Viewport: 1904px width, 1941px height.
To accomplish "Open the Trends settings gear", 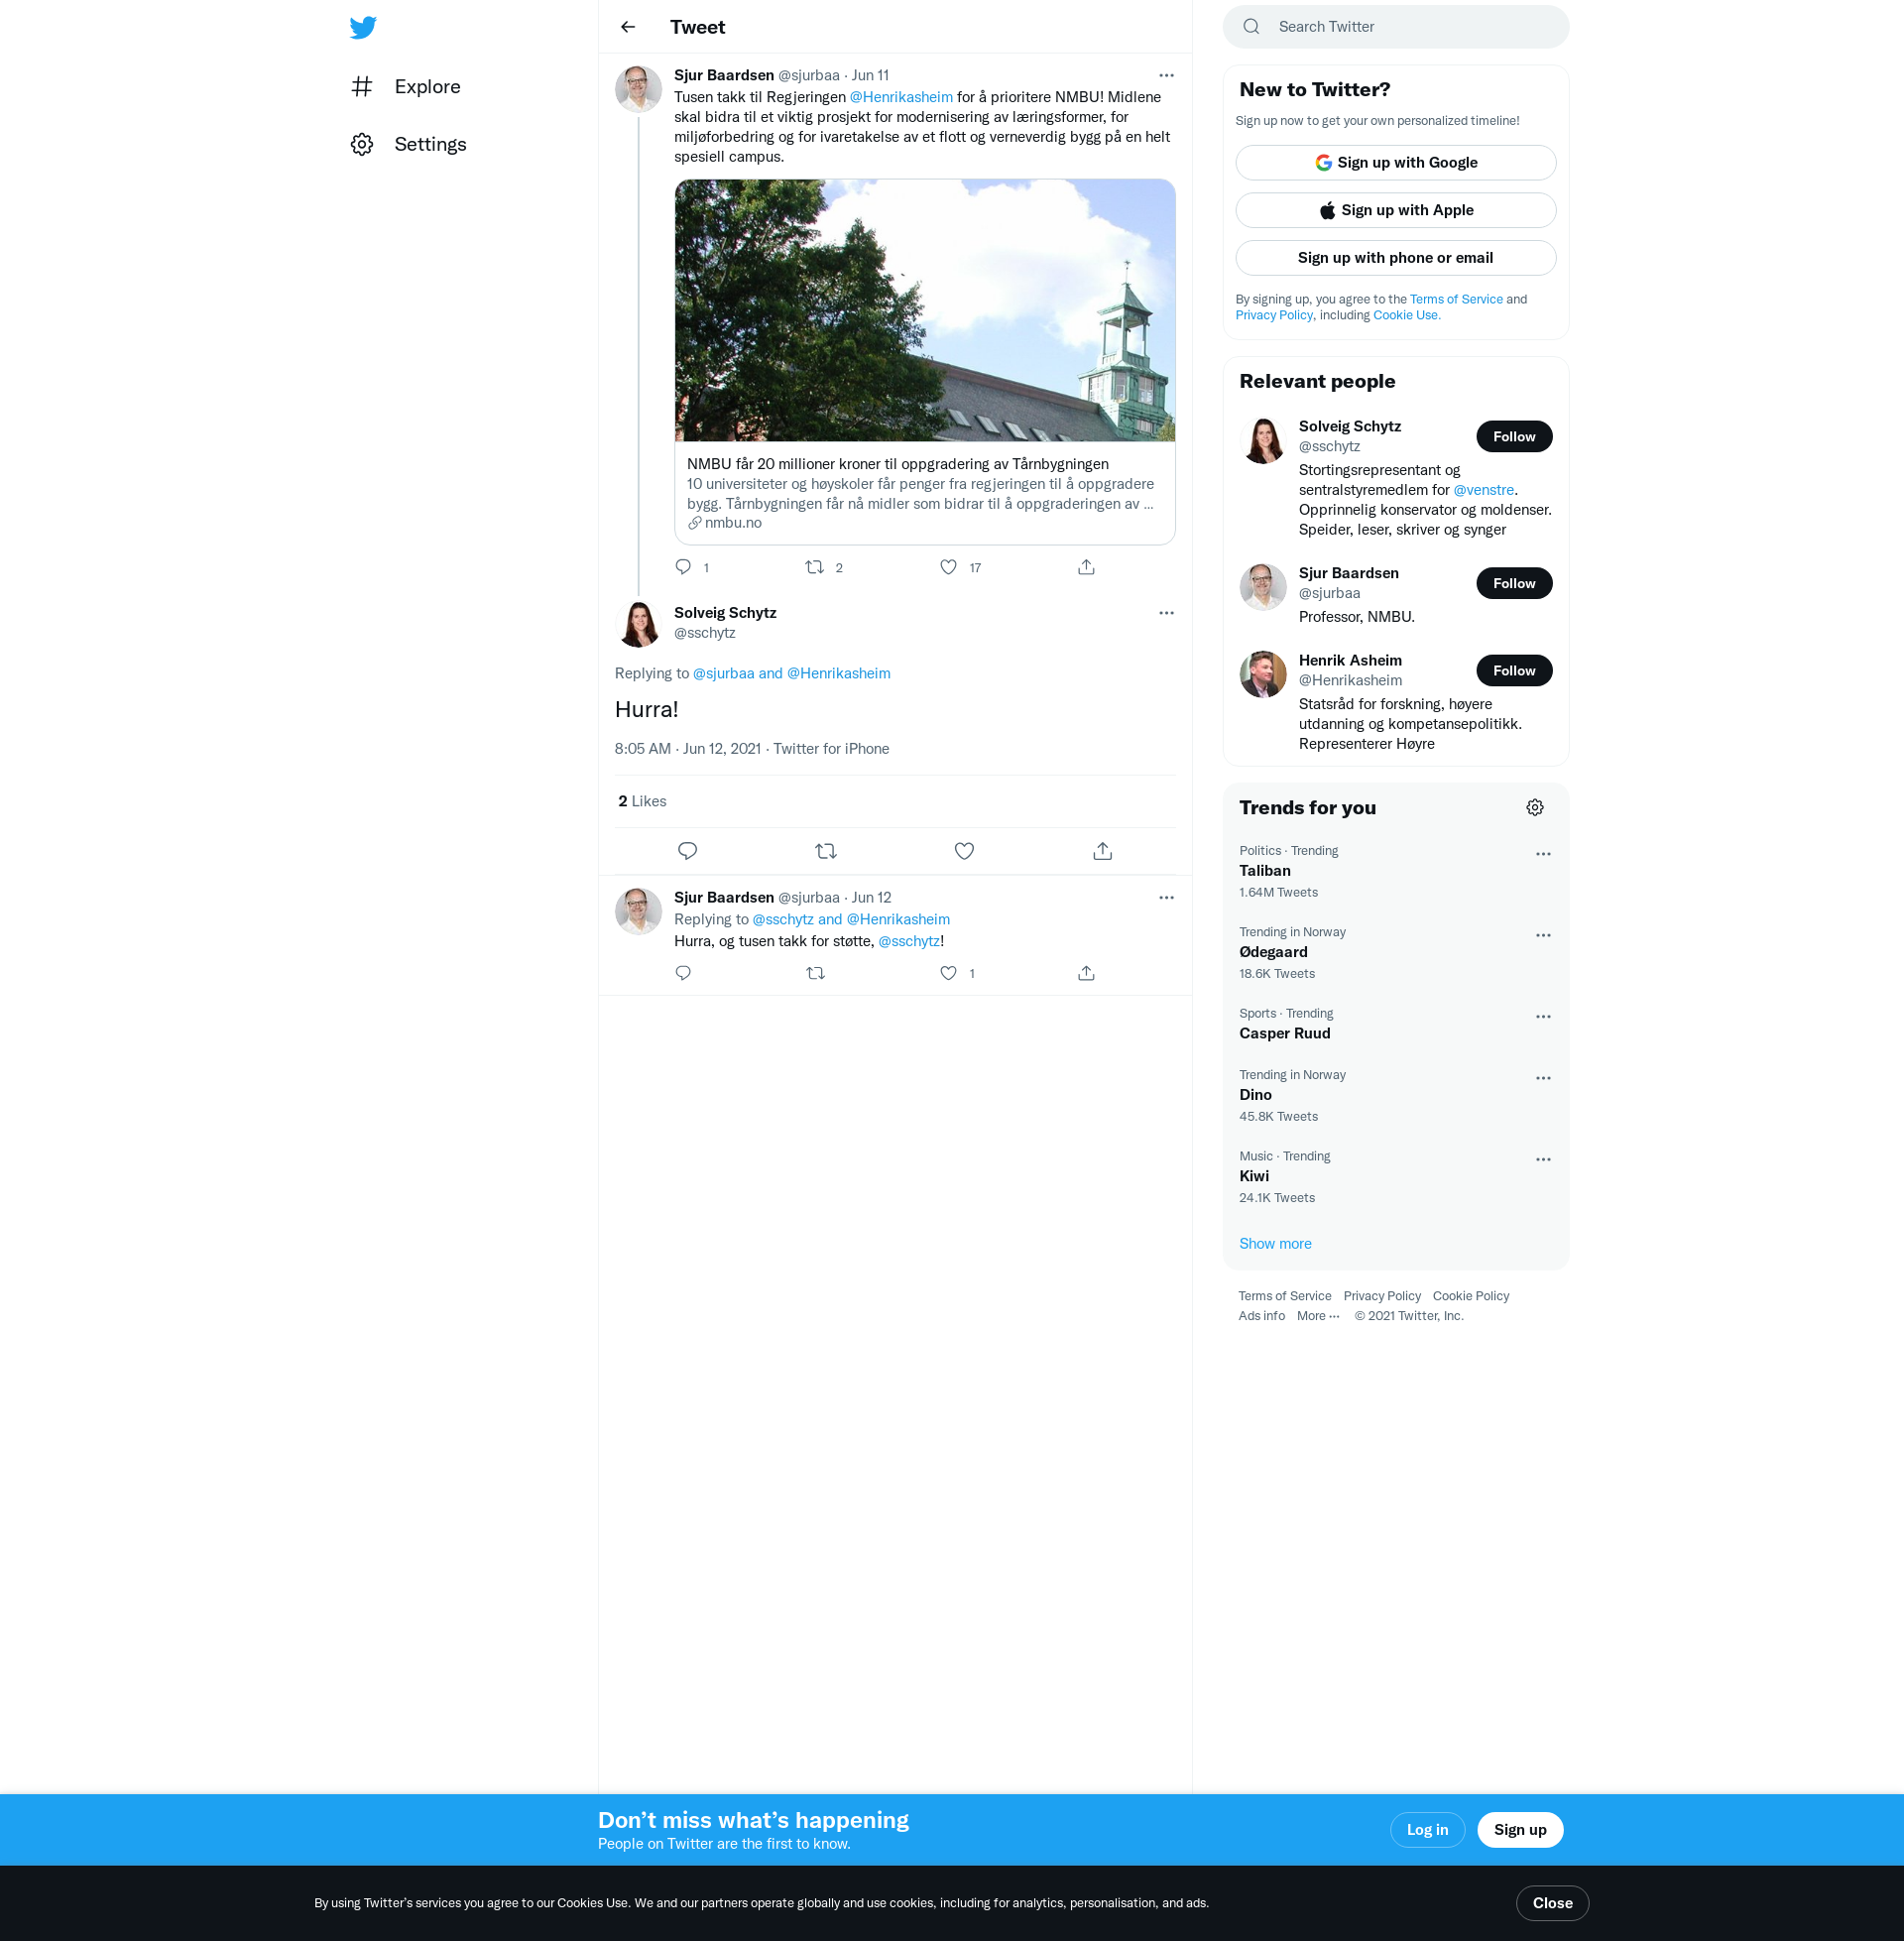I will [1534, 808].
